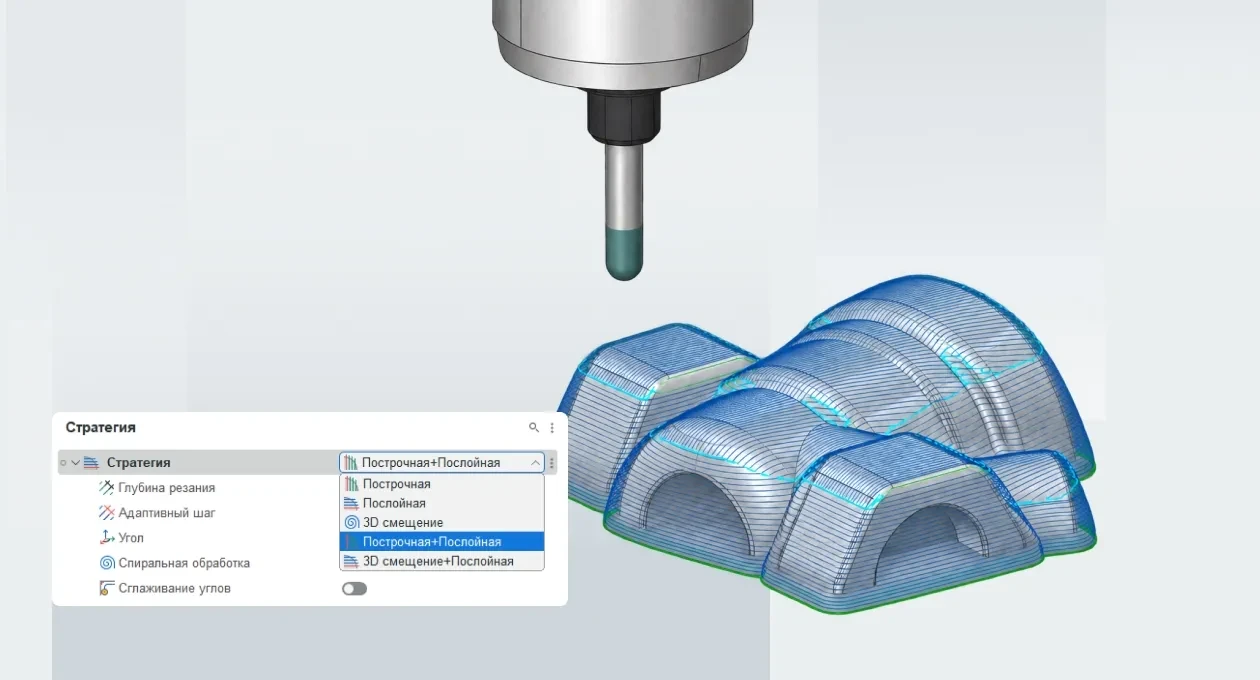Click the Сглаживание углов icon
The image size is (1260, 680).
[107, 588]
